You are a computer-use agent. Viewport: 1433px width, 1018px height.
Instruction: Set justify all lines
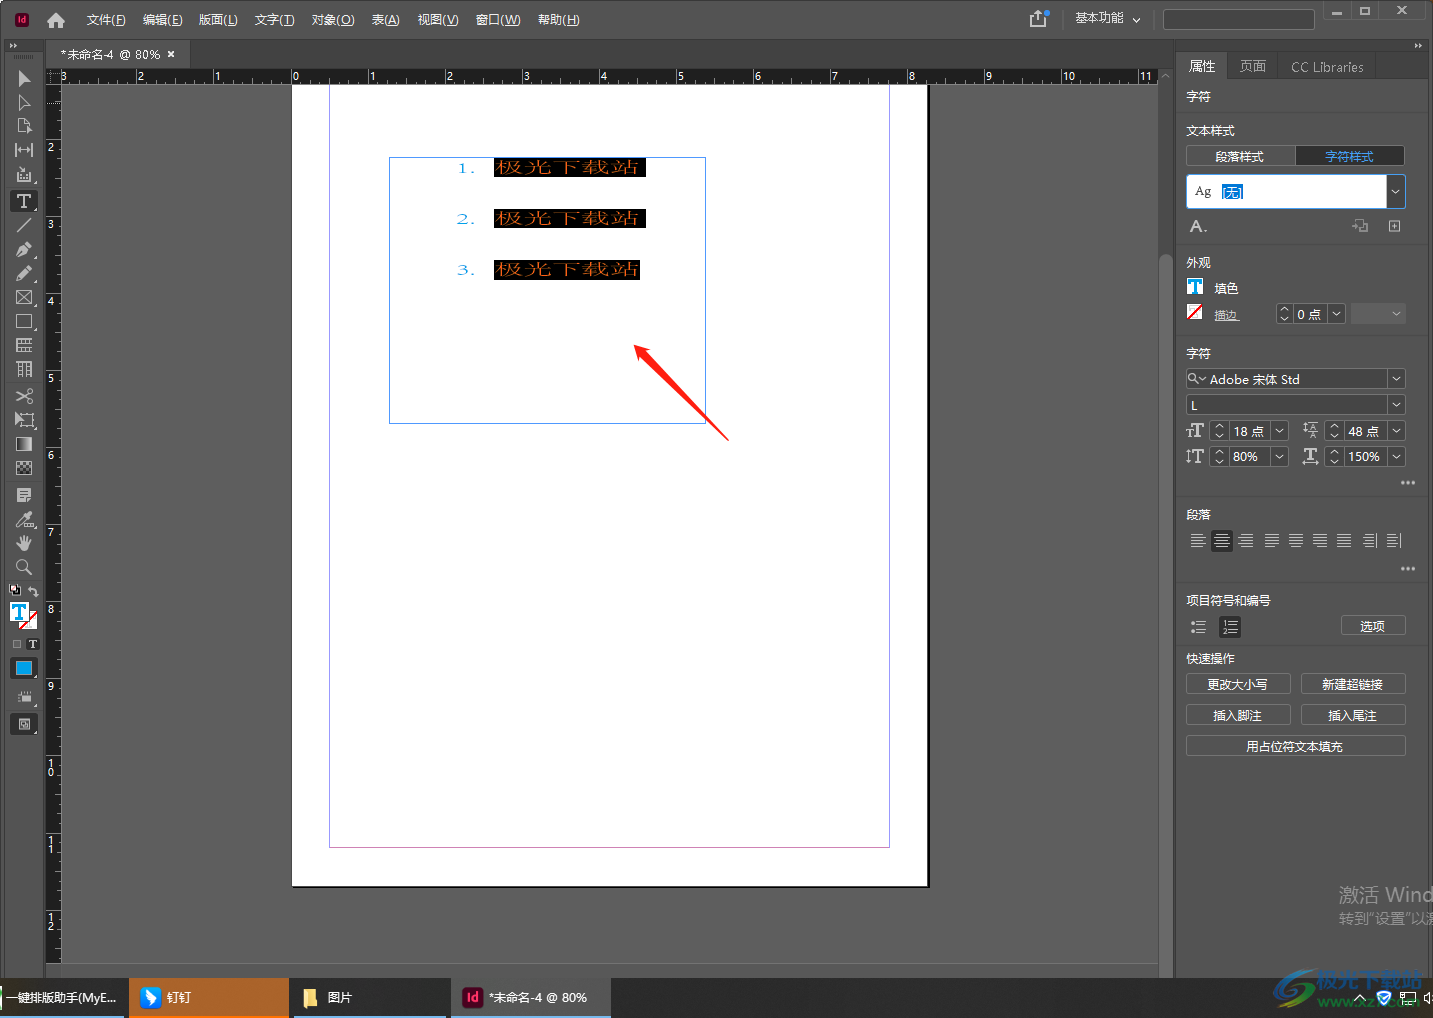pyautogui.click(x=1344, y=541)
